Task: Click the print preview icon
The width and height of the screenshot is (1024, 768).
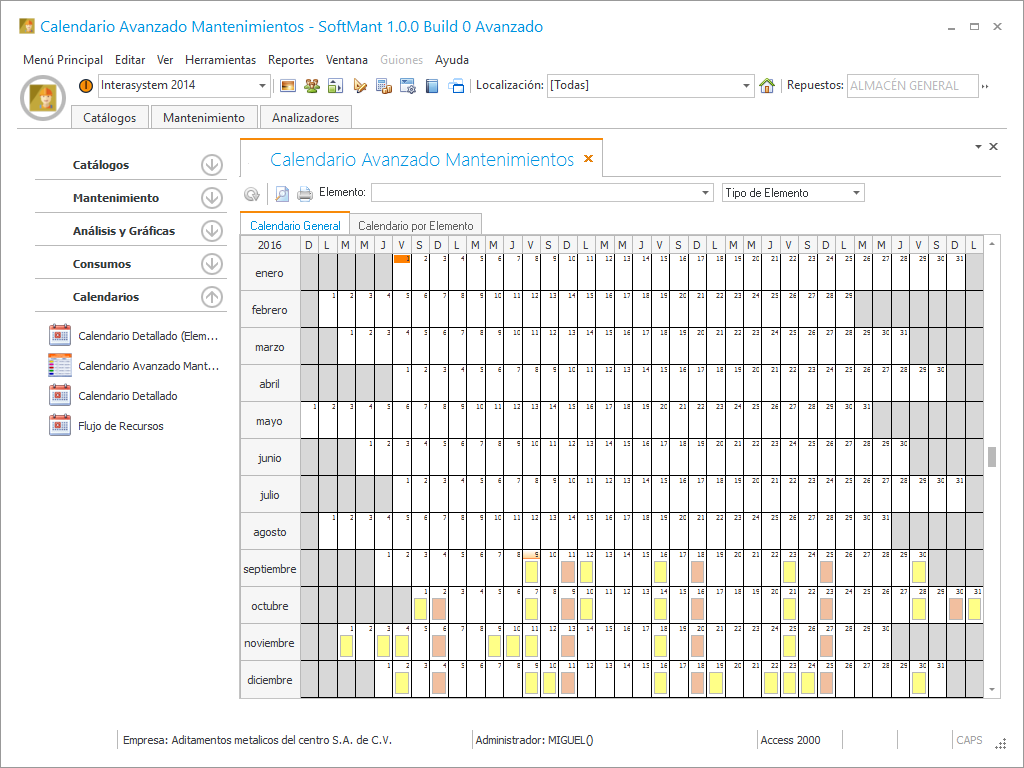Action: (x=282, y=194)
